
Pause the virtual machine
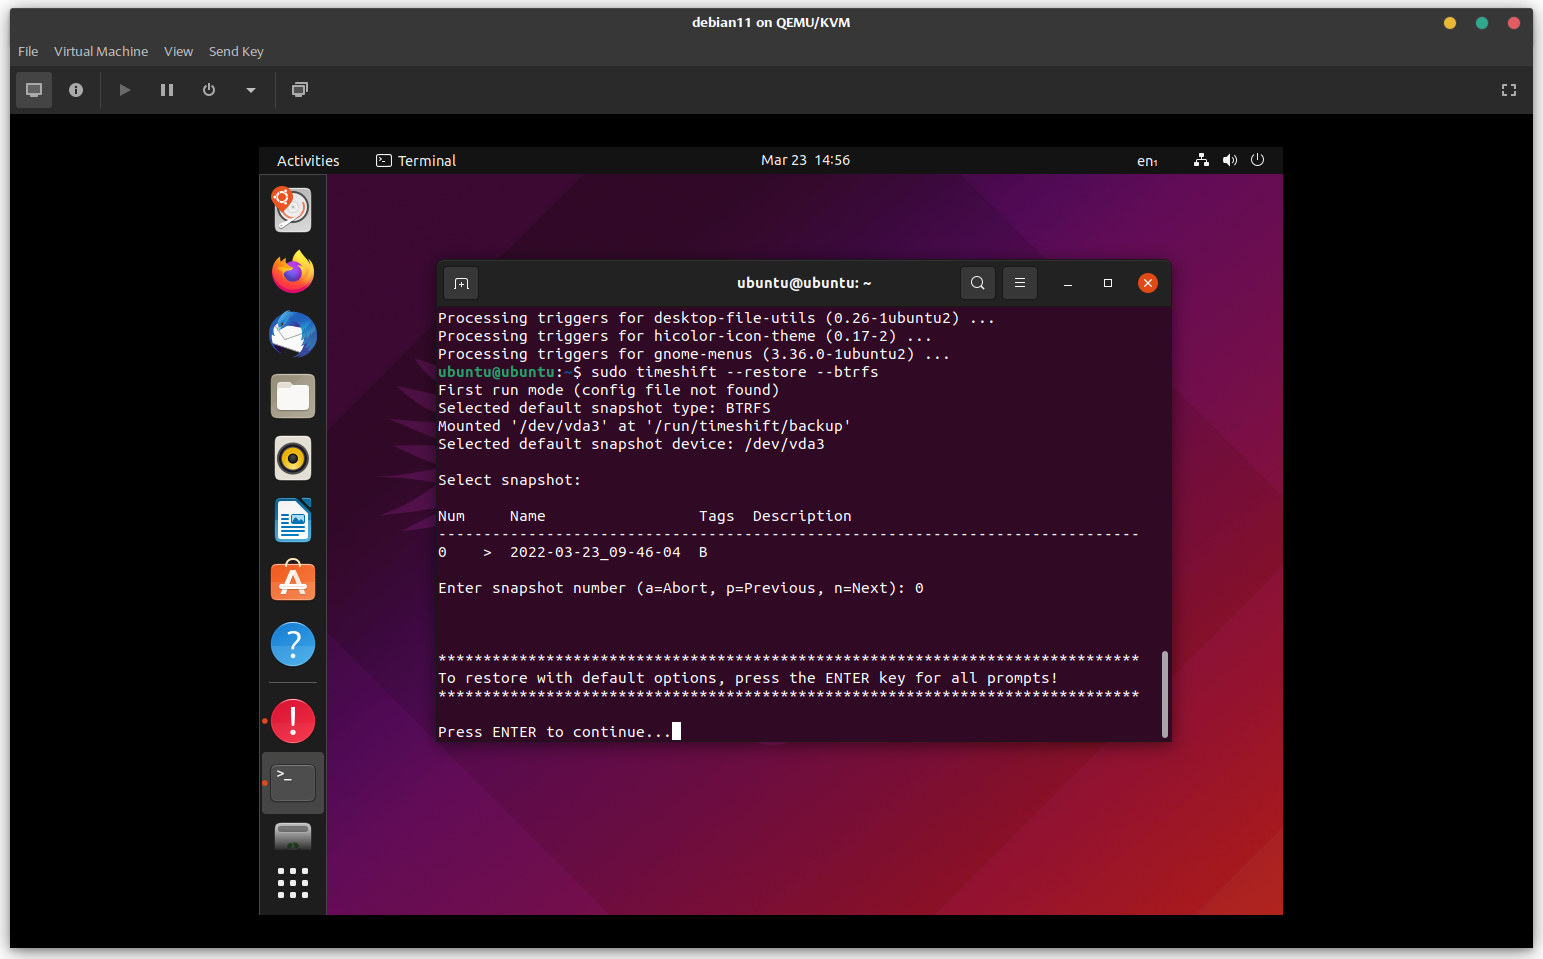(167, 90)
